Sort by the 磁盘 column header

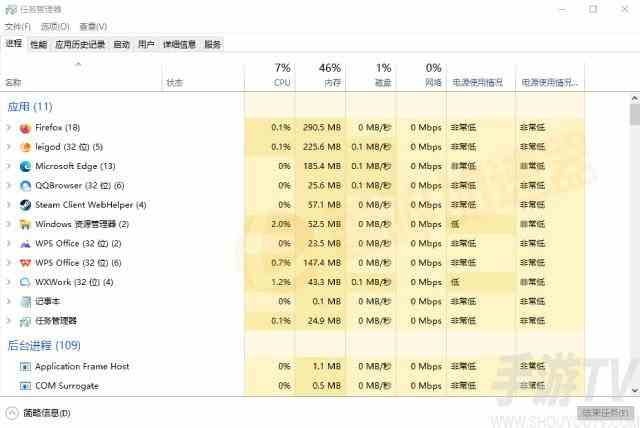coord(371,75)
